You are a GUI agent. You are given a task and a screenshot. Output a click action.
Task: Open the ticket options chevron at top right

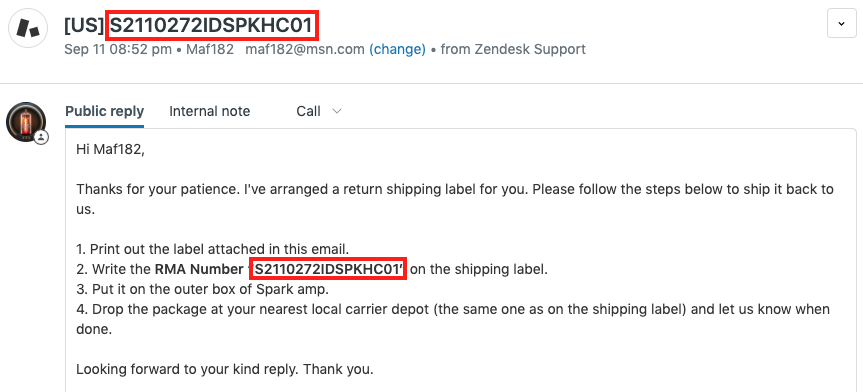pos(841,24)
